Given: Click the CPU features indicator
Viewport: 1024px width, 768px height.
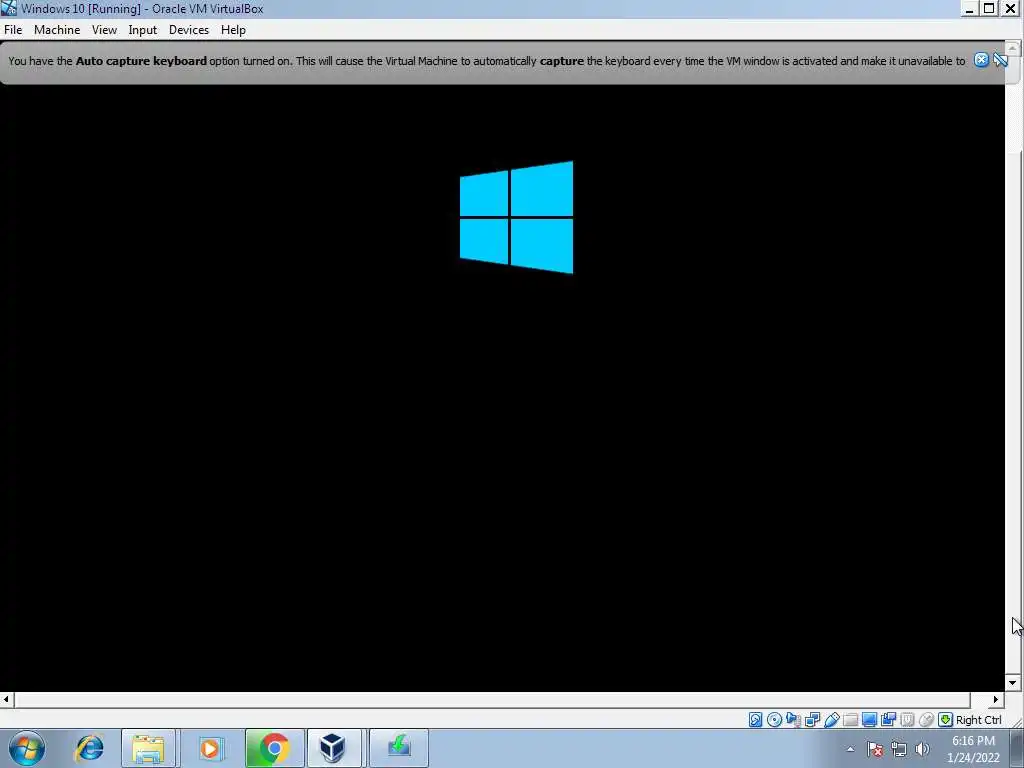Looking at the screenshot, I should pyautogui.click(x=907, y=720).
